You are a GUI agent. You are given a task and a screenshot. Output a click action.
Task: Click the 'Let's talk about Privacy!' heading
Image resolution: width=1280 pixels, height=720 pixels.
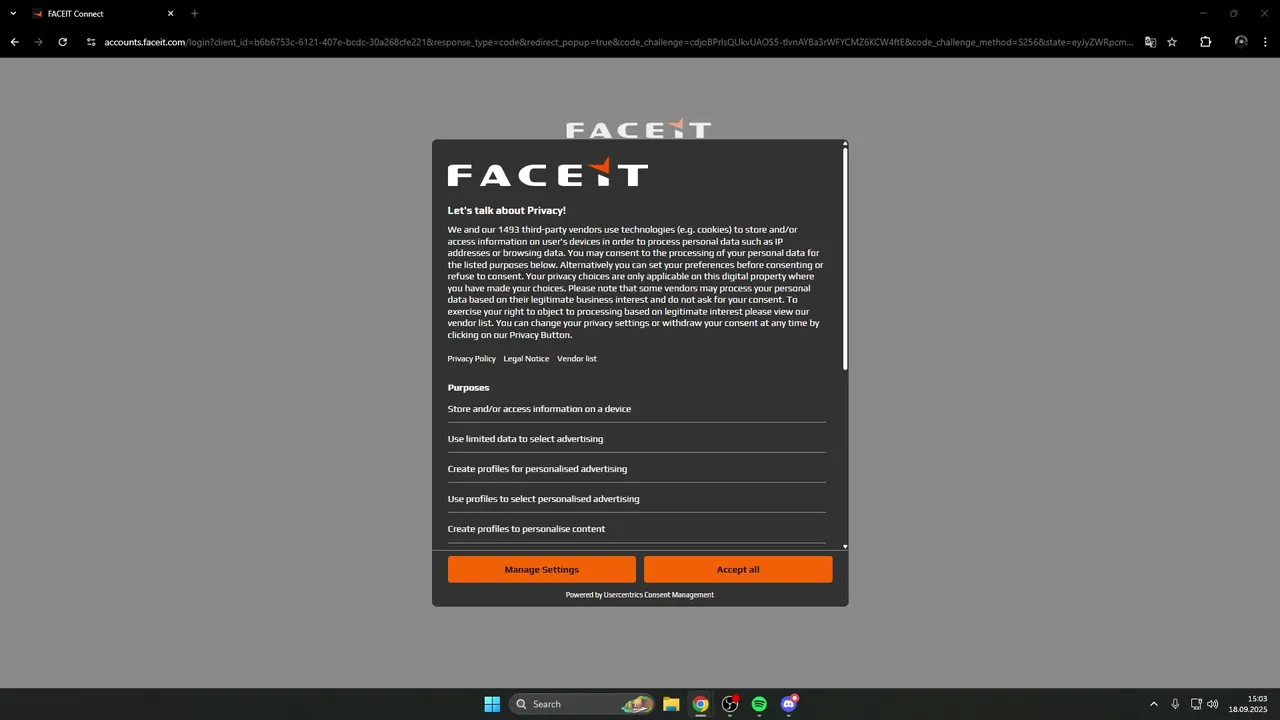click(x=506, y=211)
